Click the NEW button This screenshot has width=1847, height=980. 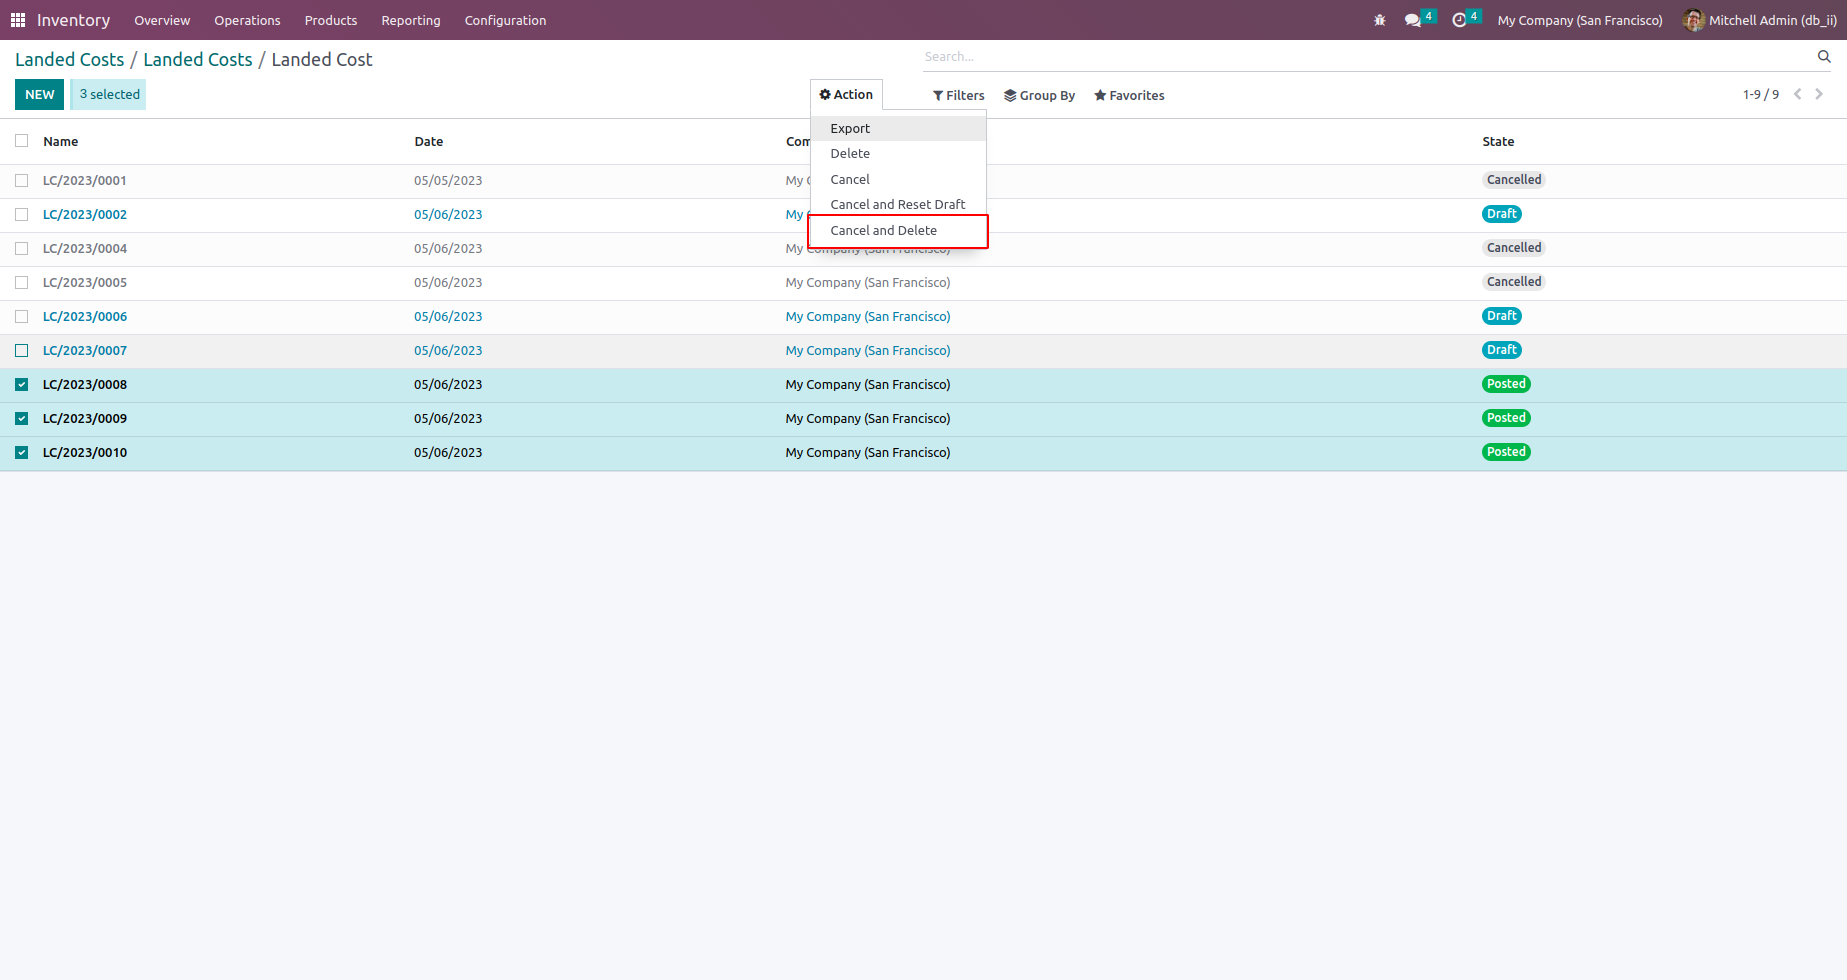tap(40, 95)
